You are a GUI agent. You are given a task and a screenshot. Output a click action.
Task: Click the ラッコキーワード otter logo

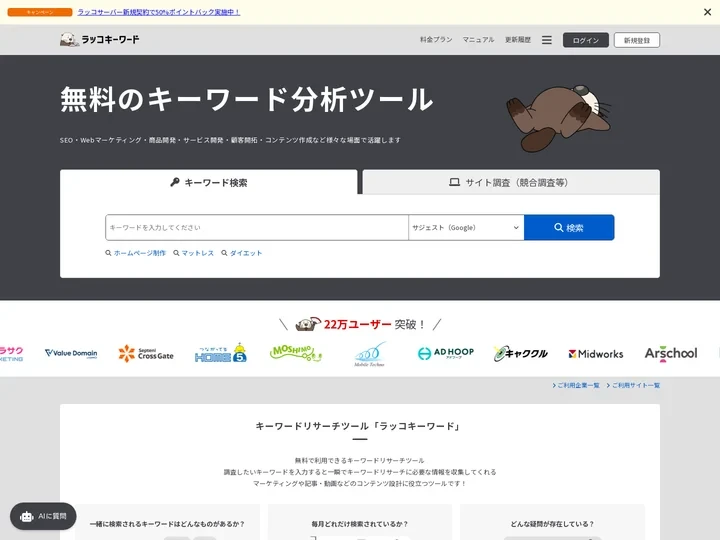[99, 39]
